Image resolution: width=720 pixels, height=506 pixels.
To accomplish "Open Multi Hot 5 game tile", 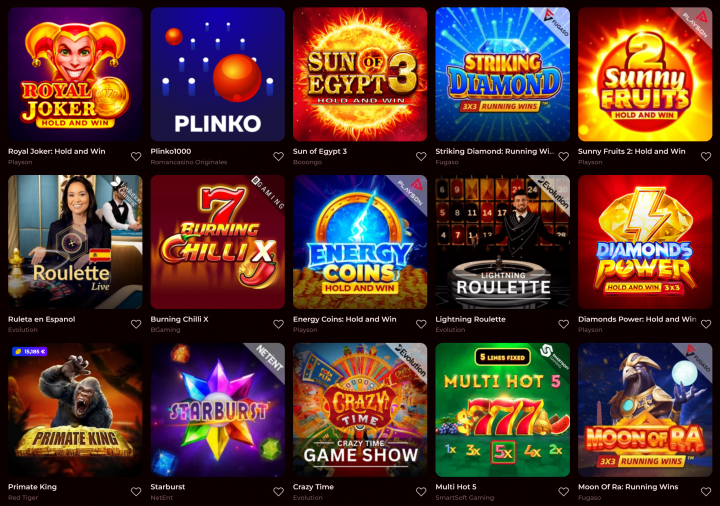I will pos(502,410).
